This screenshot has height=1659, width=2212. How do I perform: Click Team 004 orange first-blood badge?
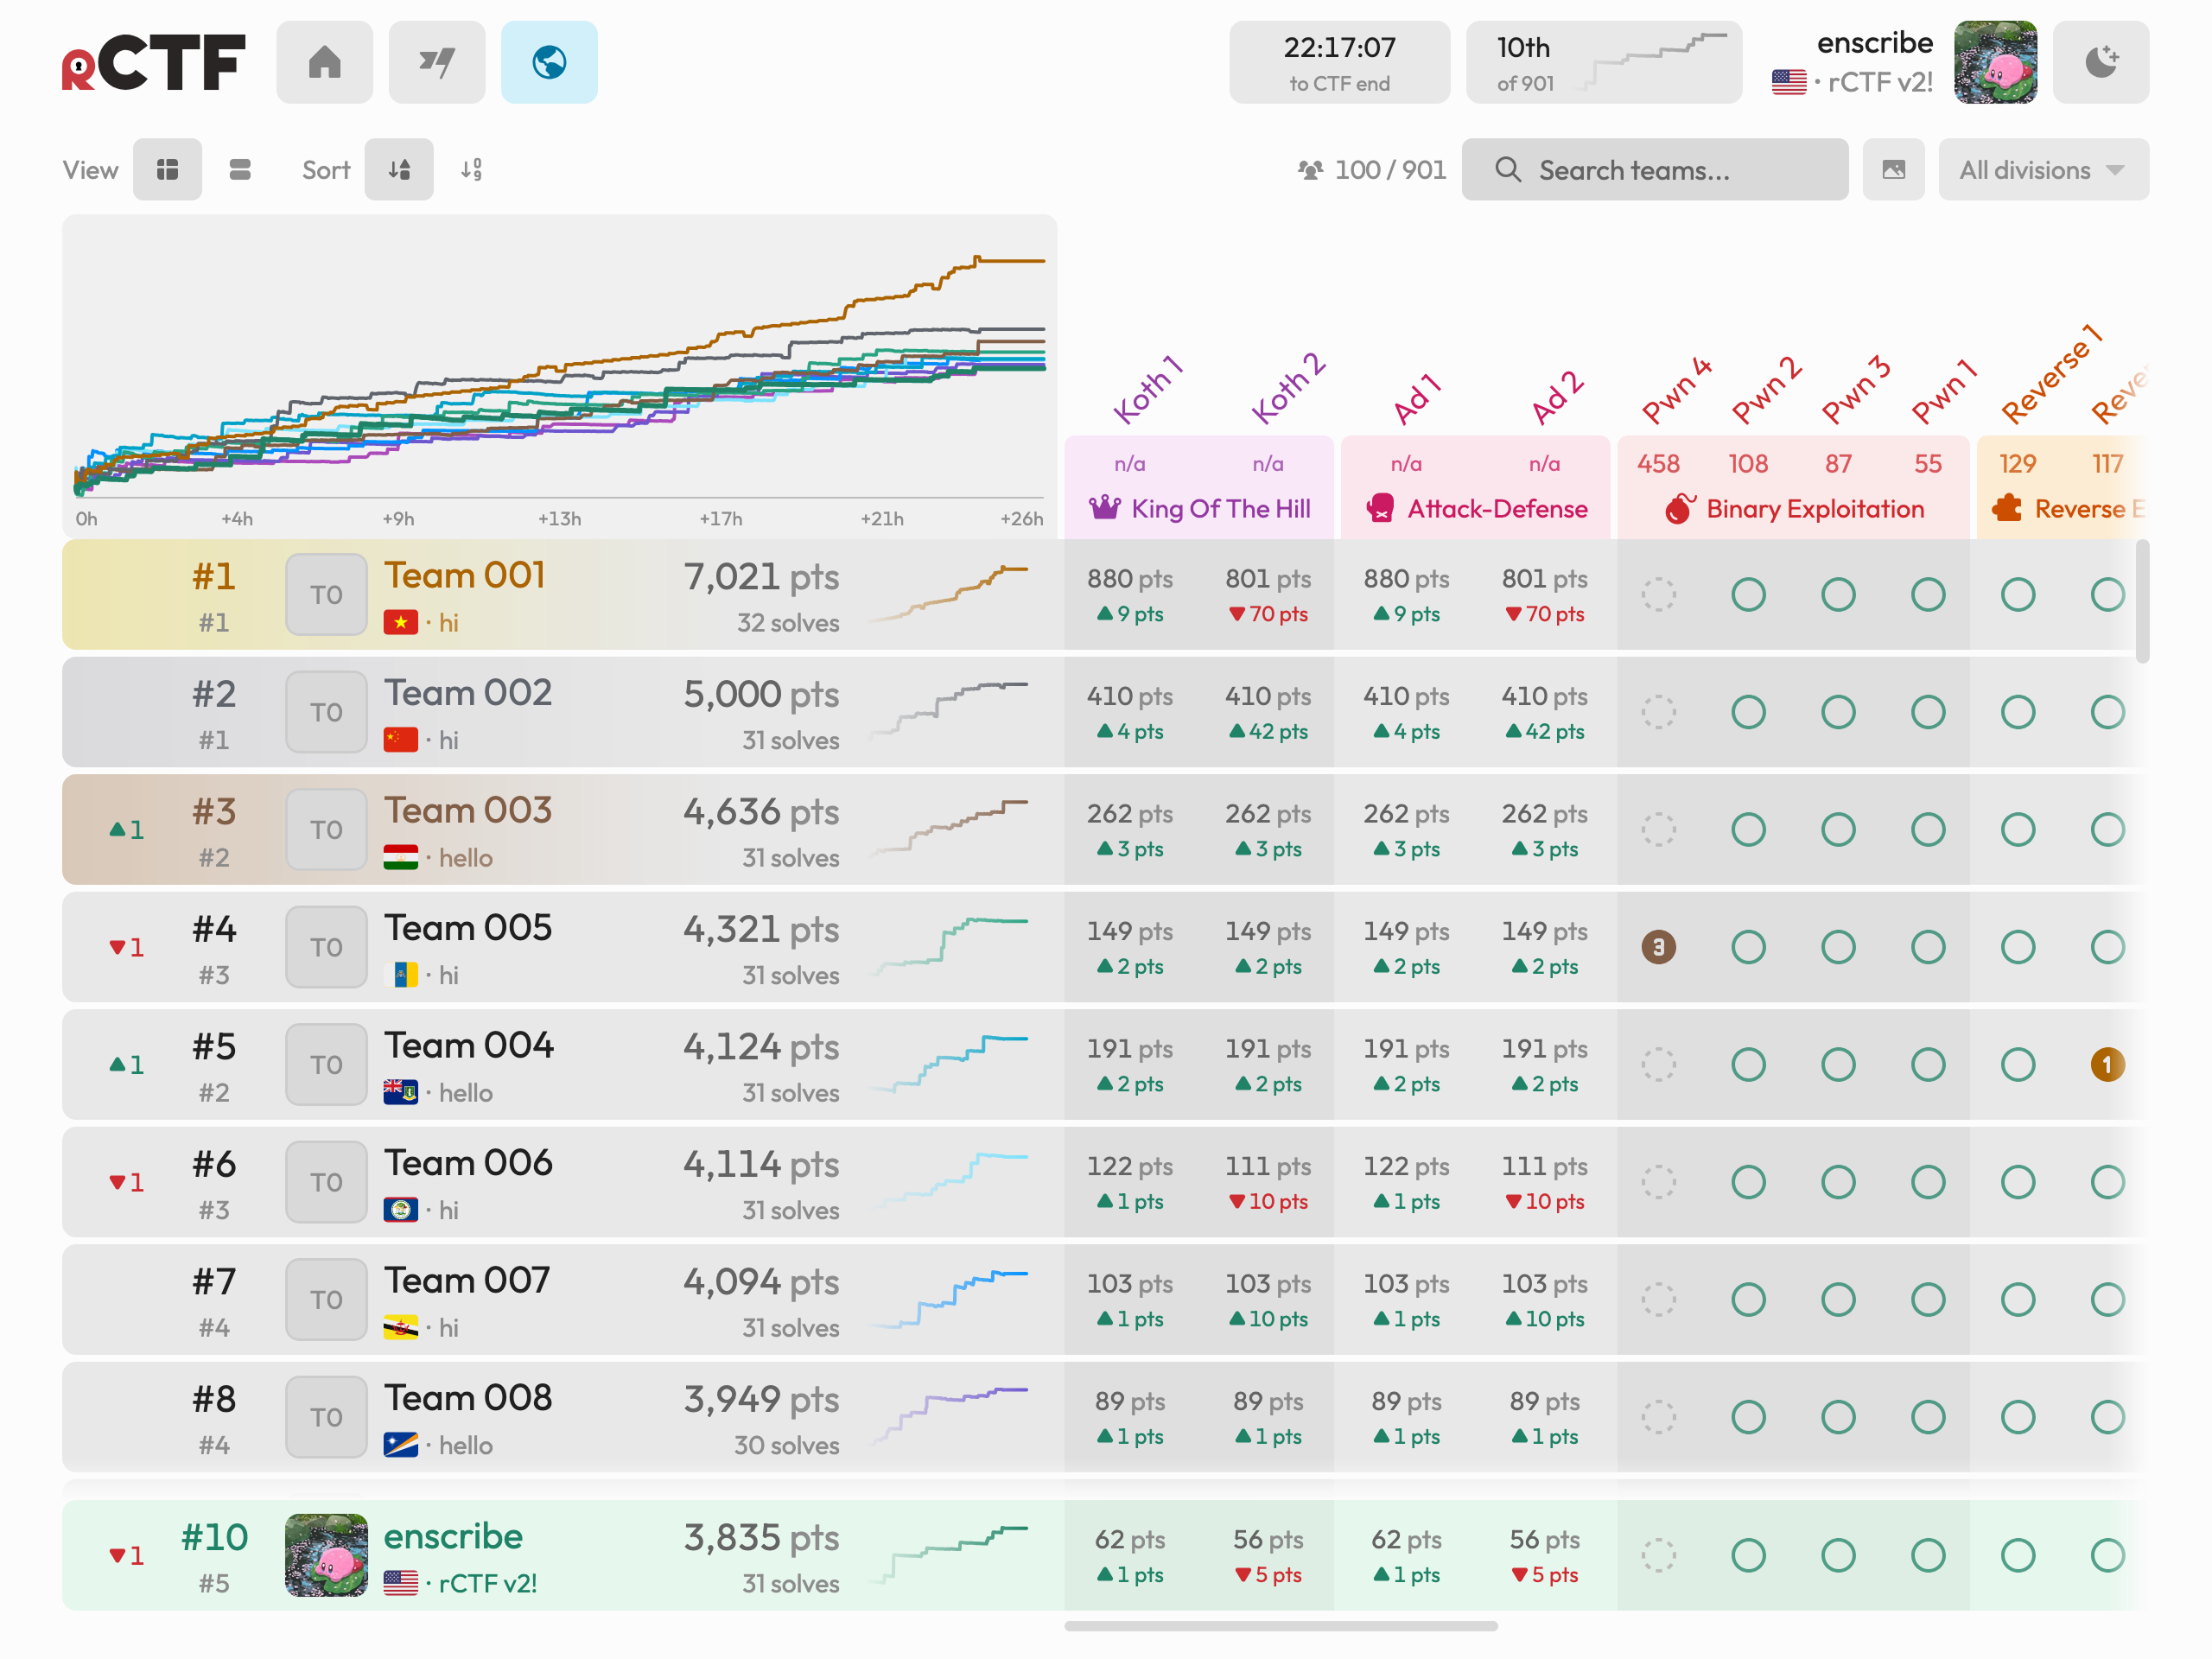[x=2107, y=1065]
